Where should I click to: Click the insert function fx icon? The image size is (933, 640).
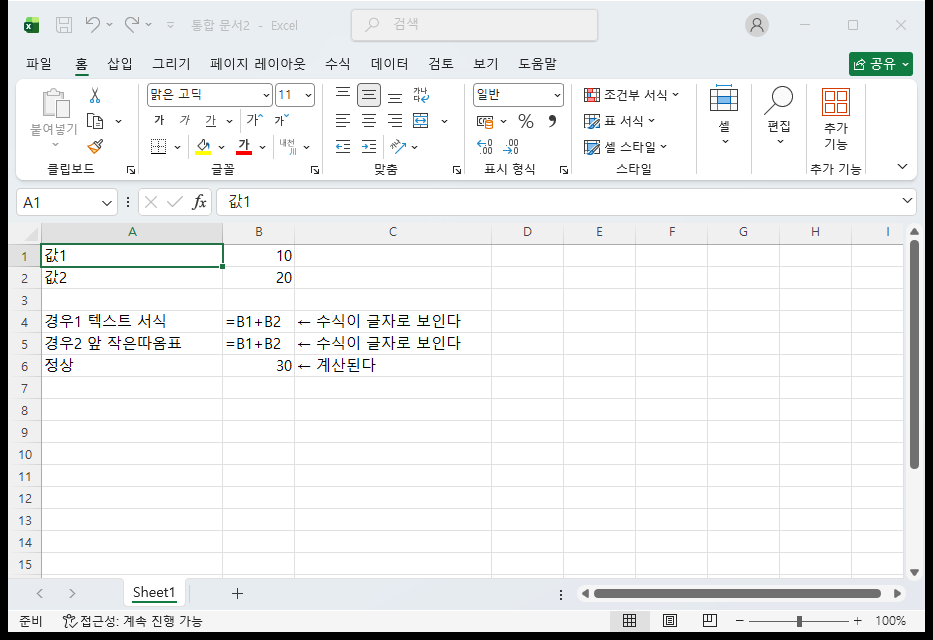point(199,202)
